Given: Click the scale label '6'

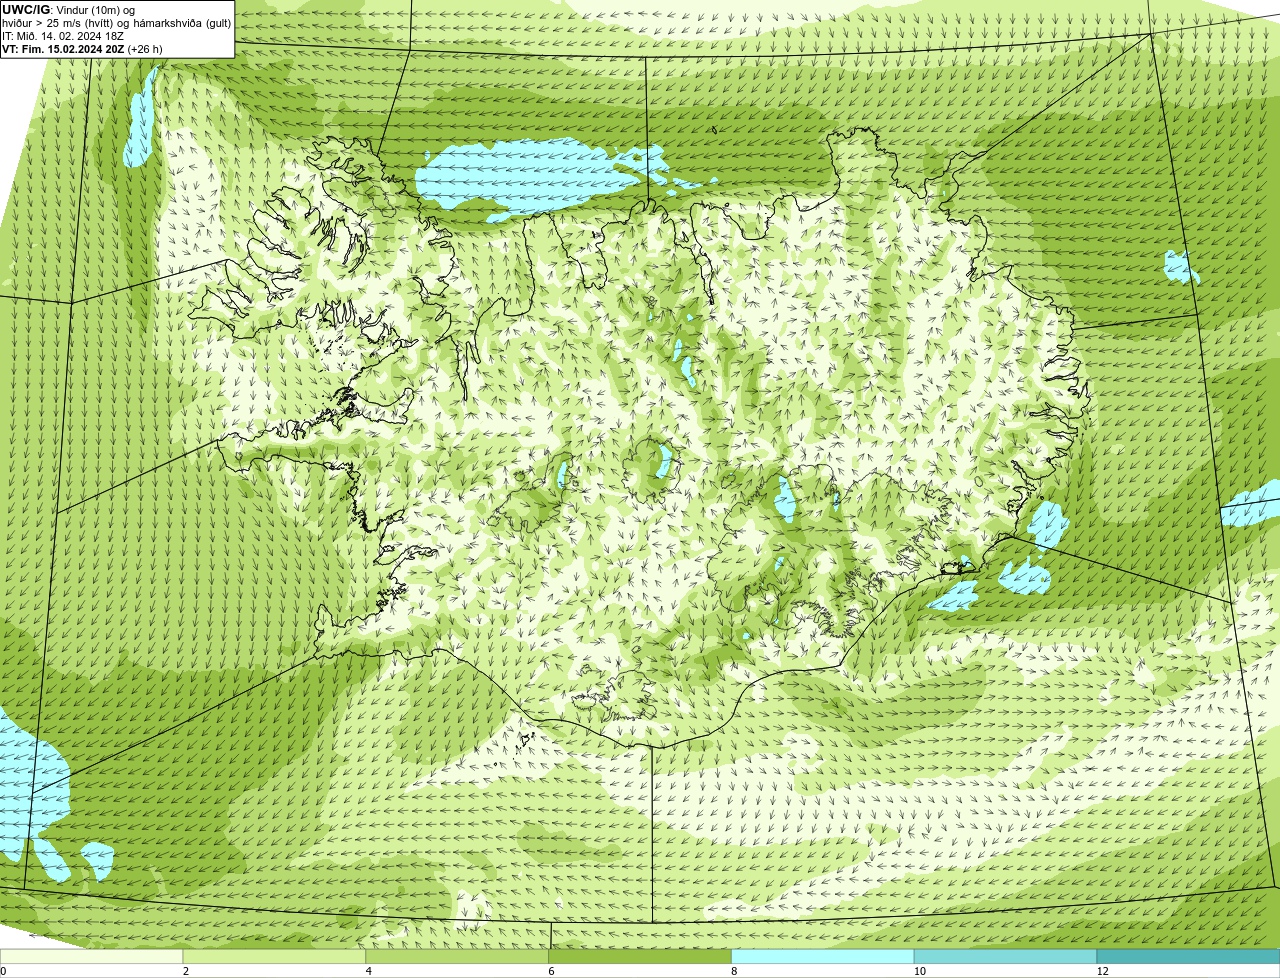Looking at the screenshot, I should [x=550, y=971].
